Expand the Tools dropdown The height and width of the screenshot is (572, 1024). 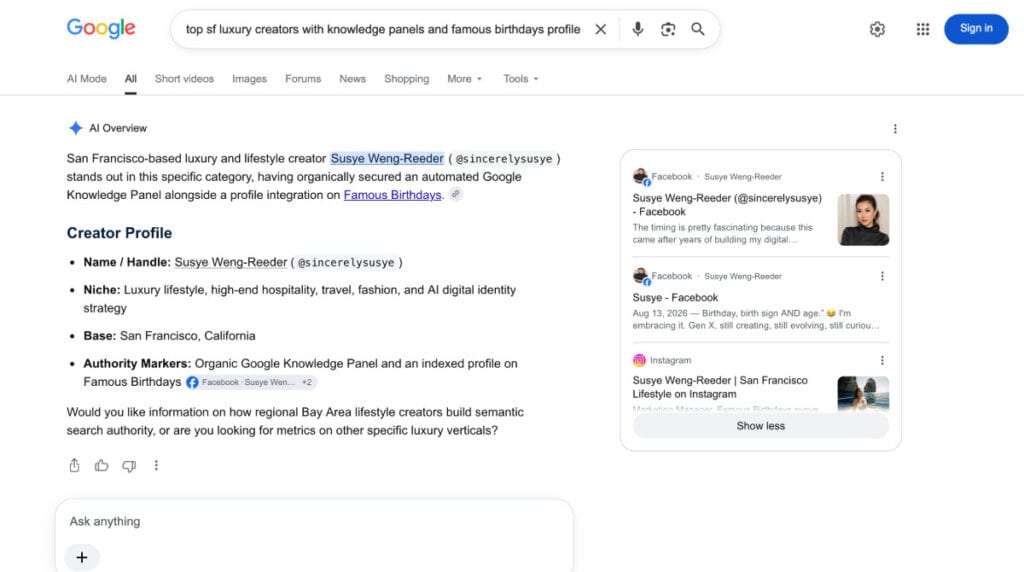pos(520,78)
